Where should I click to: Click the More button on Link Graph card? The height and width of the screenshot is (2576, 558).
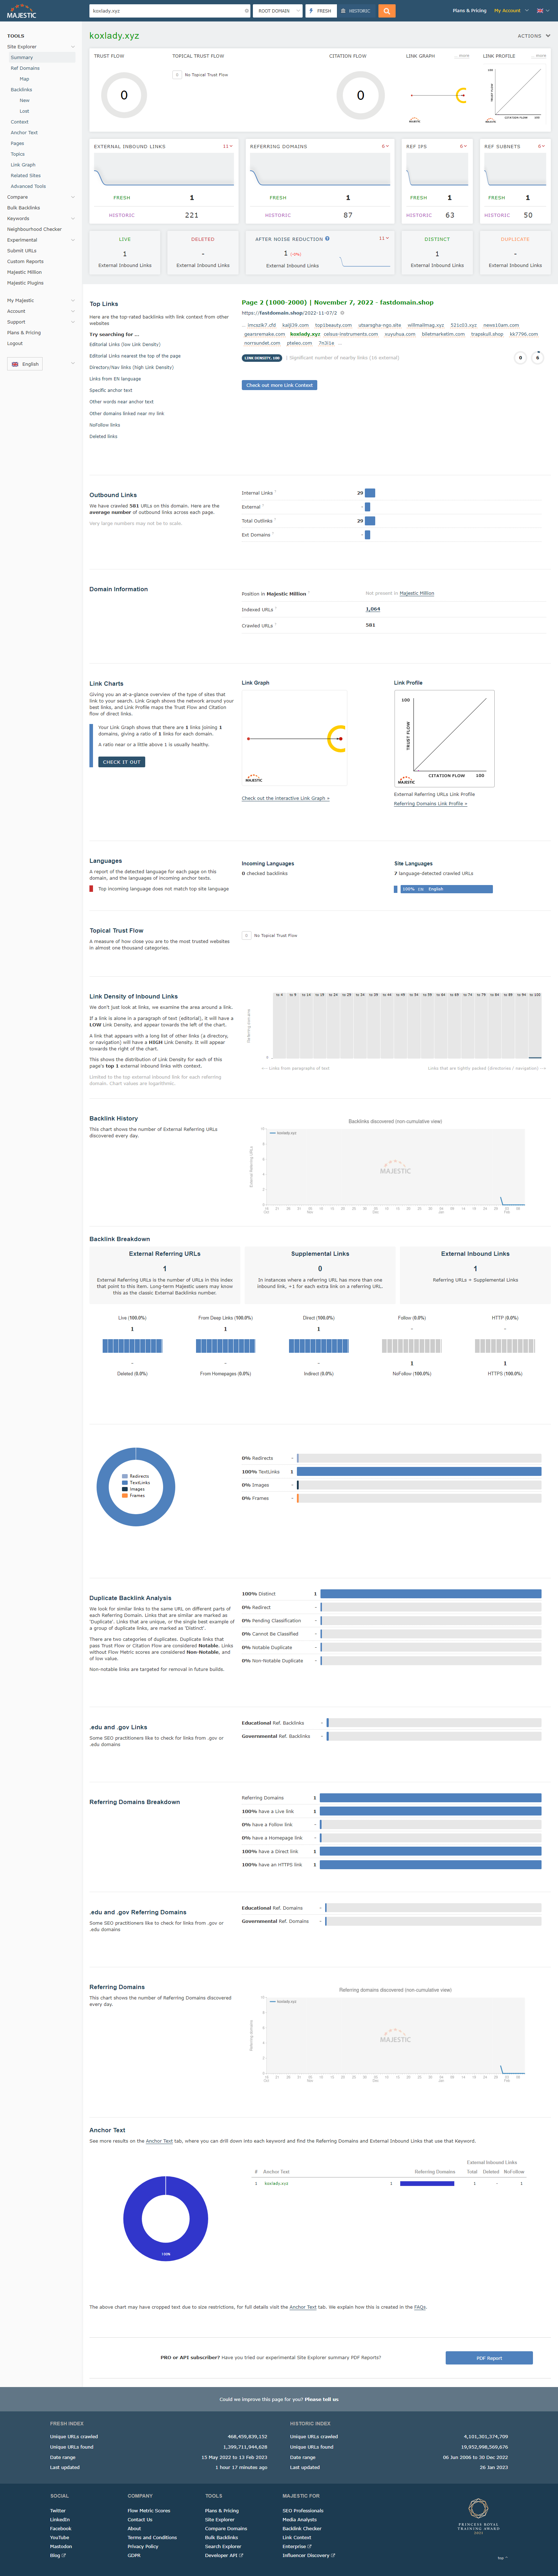point(463,56)
